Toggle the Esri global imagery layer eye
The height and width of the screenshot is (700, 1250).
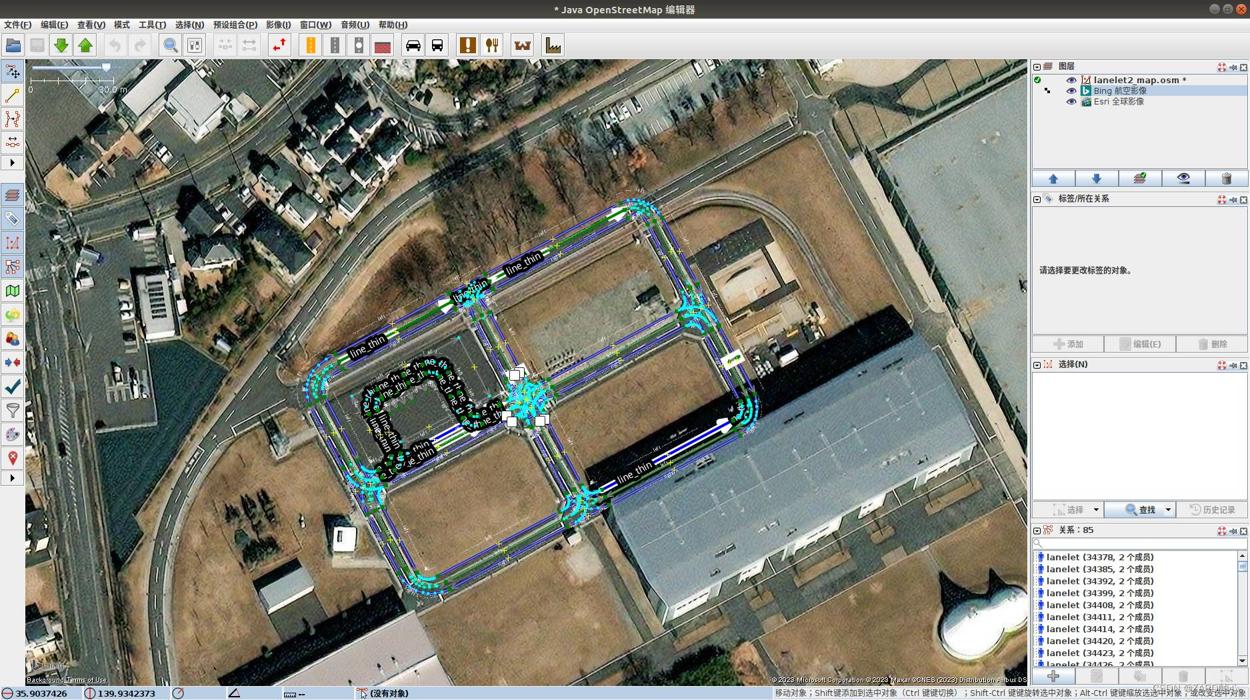(1071, 102)
